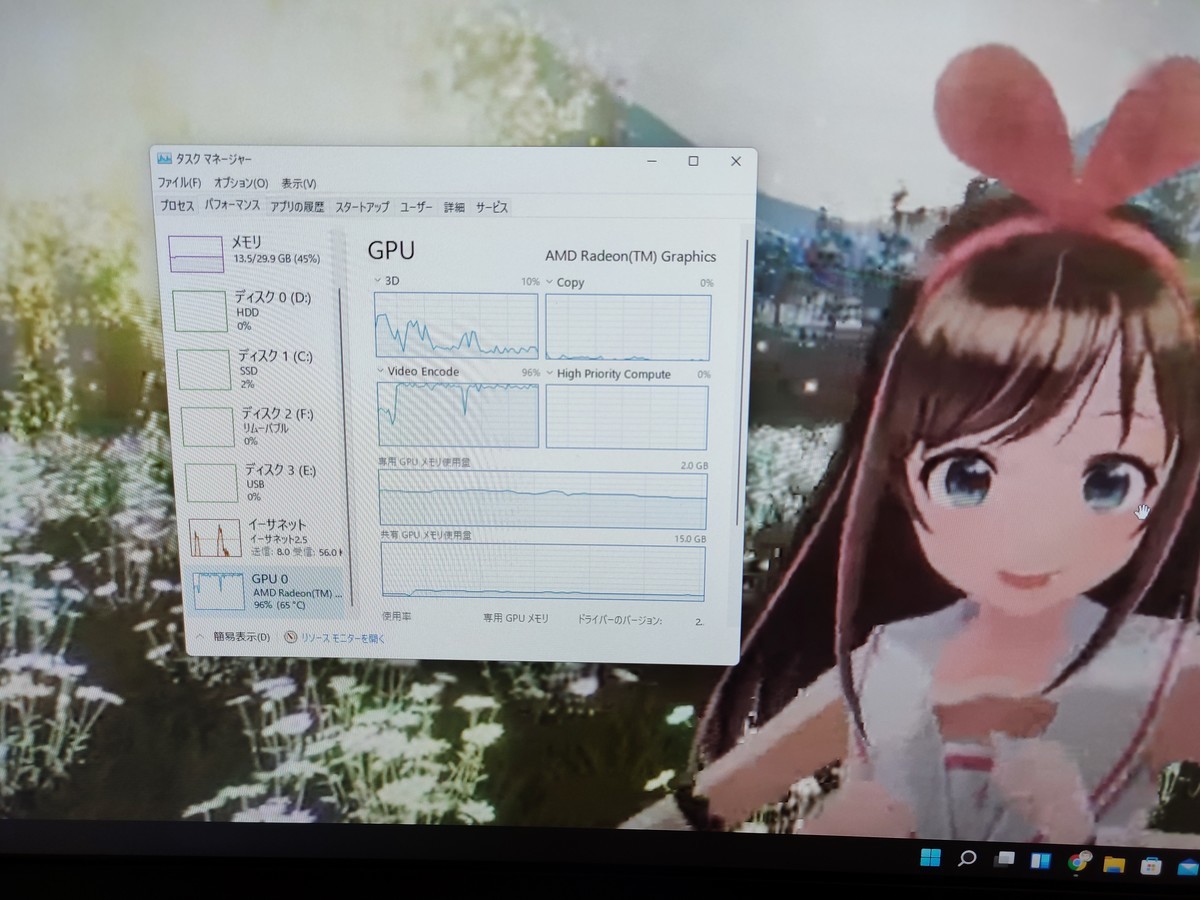
Task: Click the Video Encode usage graph
Action: pos(458,414)
